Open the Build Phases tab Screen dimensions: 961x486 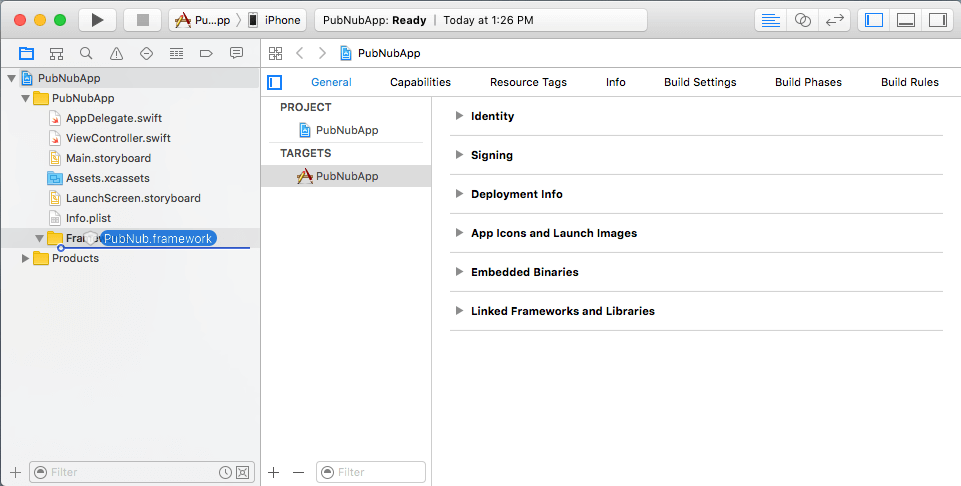(x=808, y=82)
